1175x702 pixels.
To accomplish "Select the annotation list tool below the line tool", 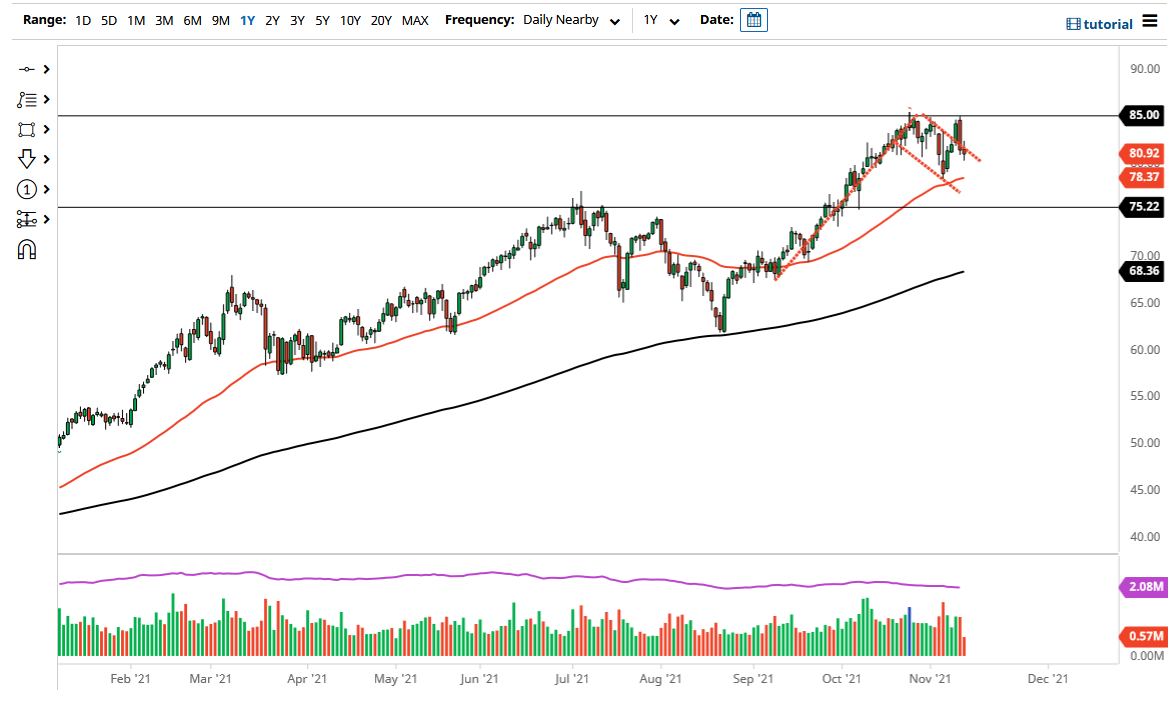I will click(x=28, y=99).
